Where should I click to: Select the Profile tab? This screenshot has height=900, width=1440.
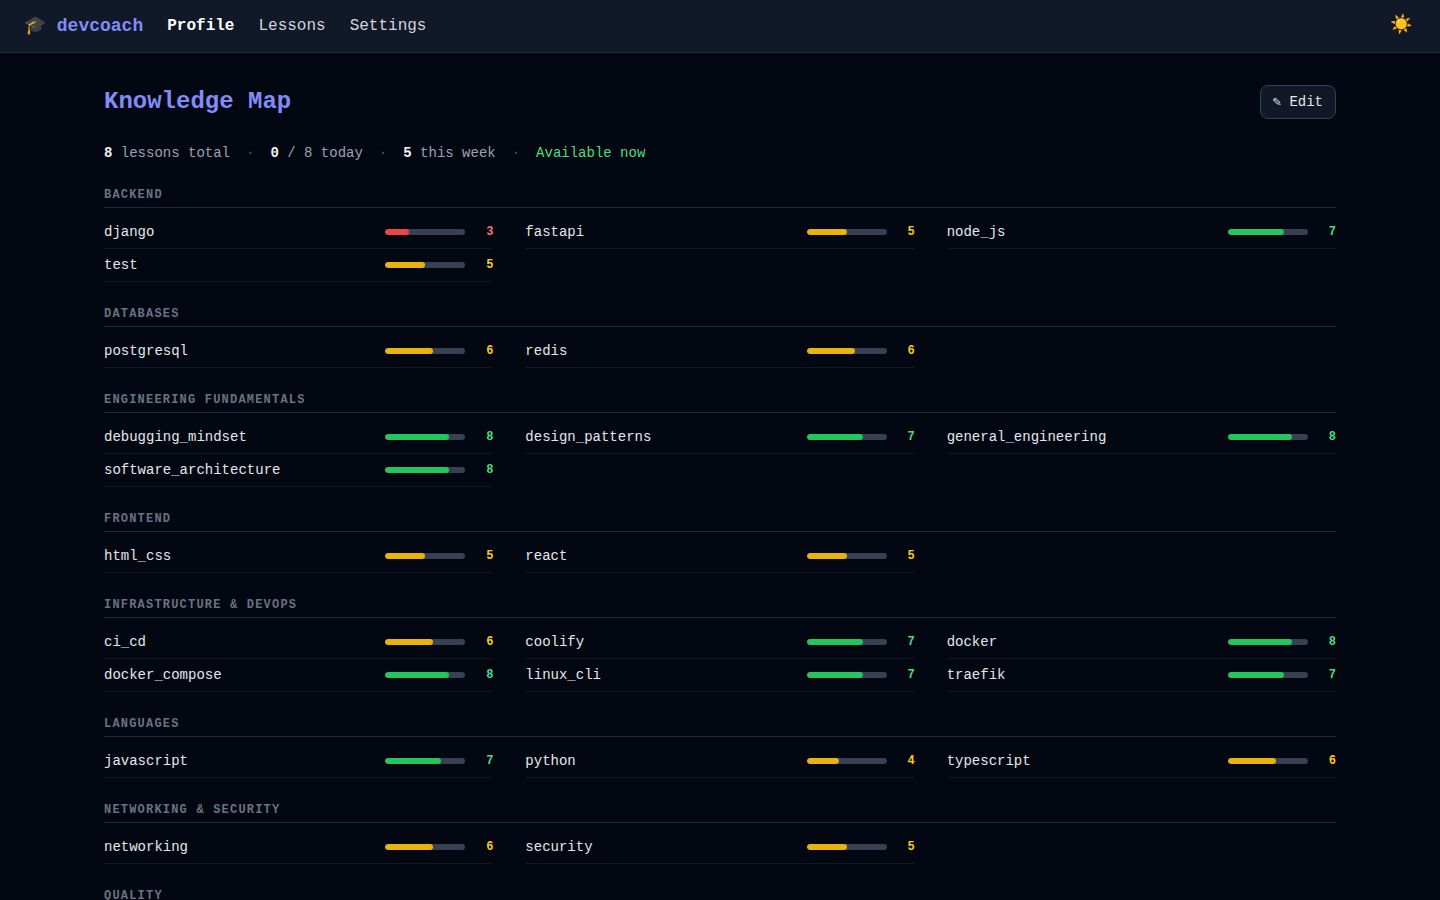pyautogui.click(x=200, y=25)
